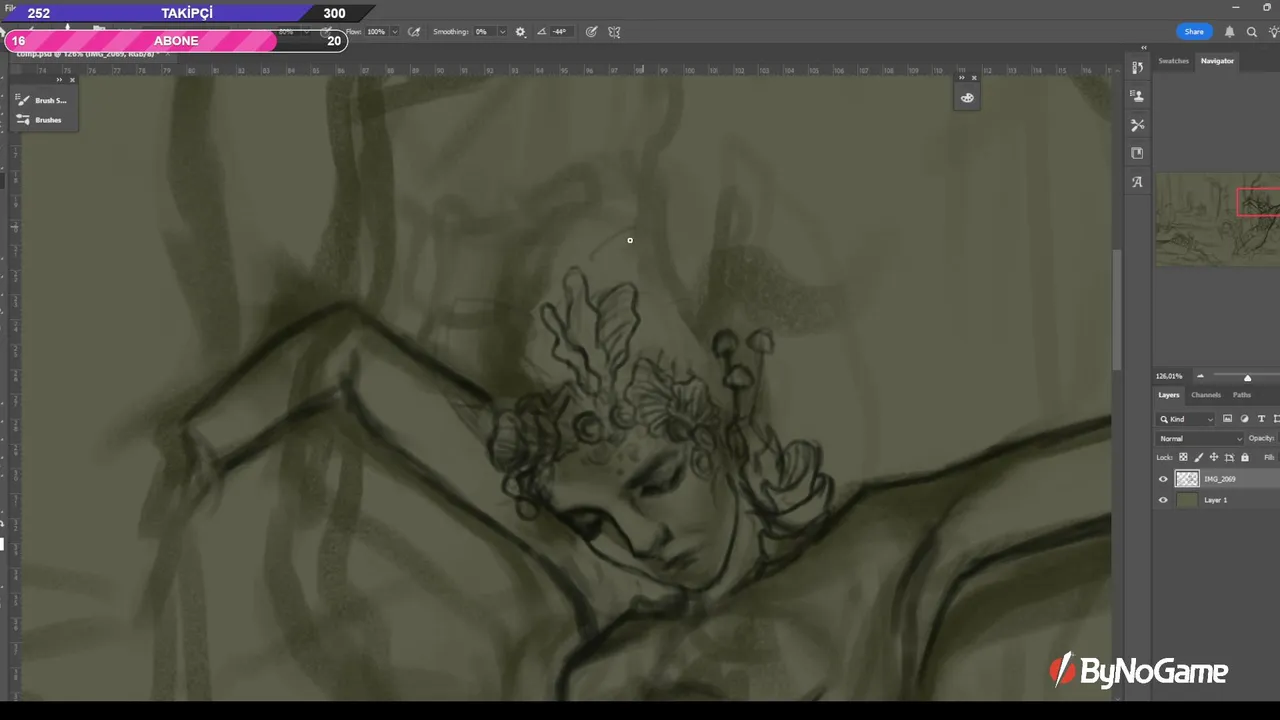Click the Smoothing value field
The width and height of the screenshot is (1280, 720).
point(483,32)
